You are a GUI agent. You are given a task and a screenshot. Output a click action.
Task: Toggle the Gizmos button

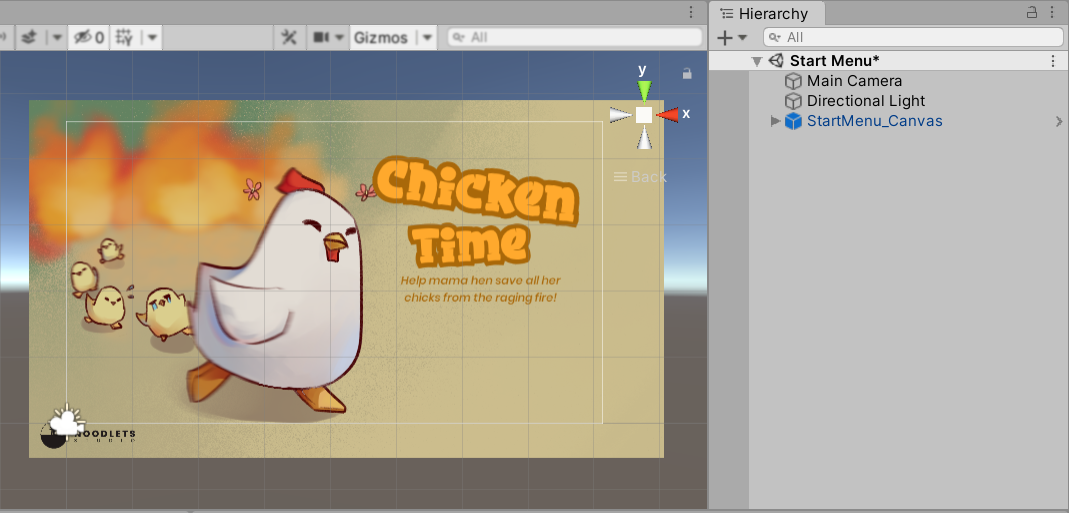tap(380, 37)
